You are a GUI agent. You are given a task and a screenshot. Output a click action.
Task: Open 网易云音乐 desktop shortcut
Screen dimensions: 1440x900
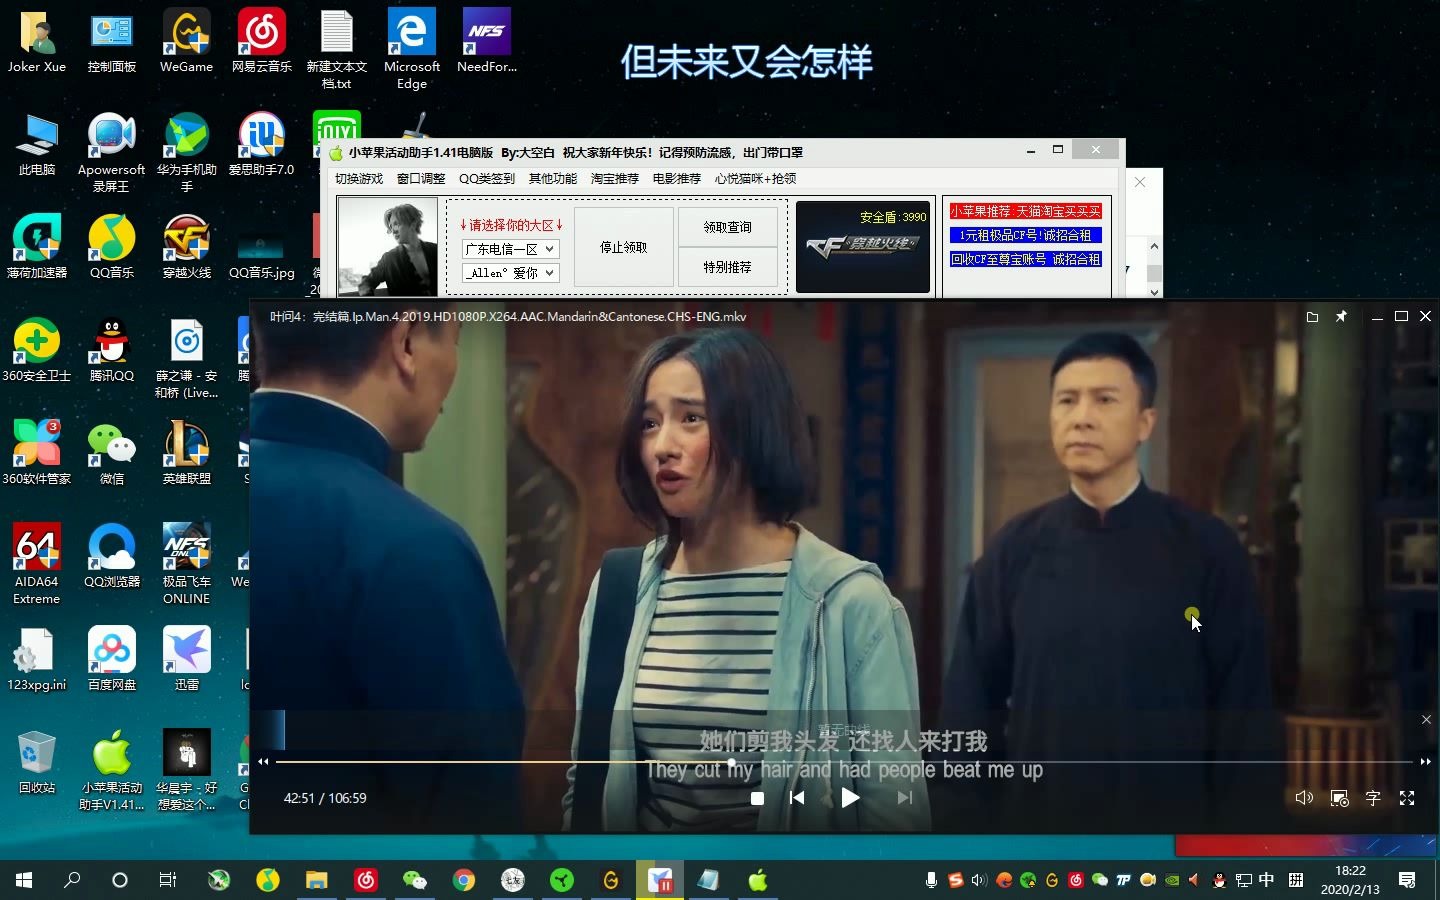(x=262, y=41)
